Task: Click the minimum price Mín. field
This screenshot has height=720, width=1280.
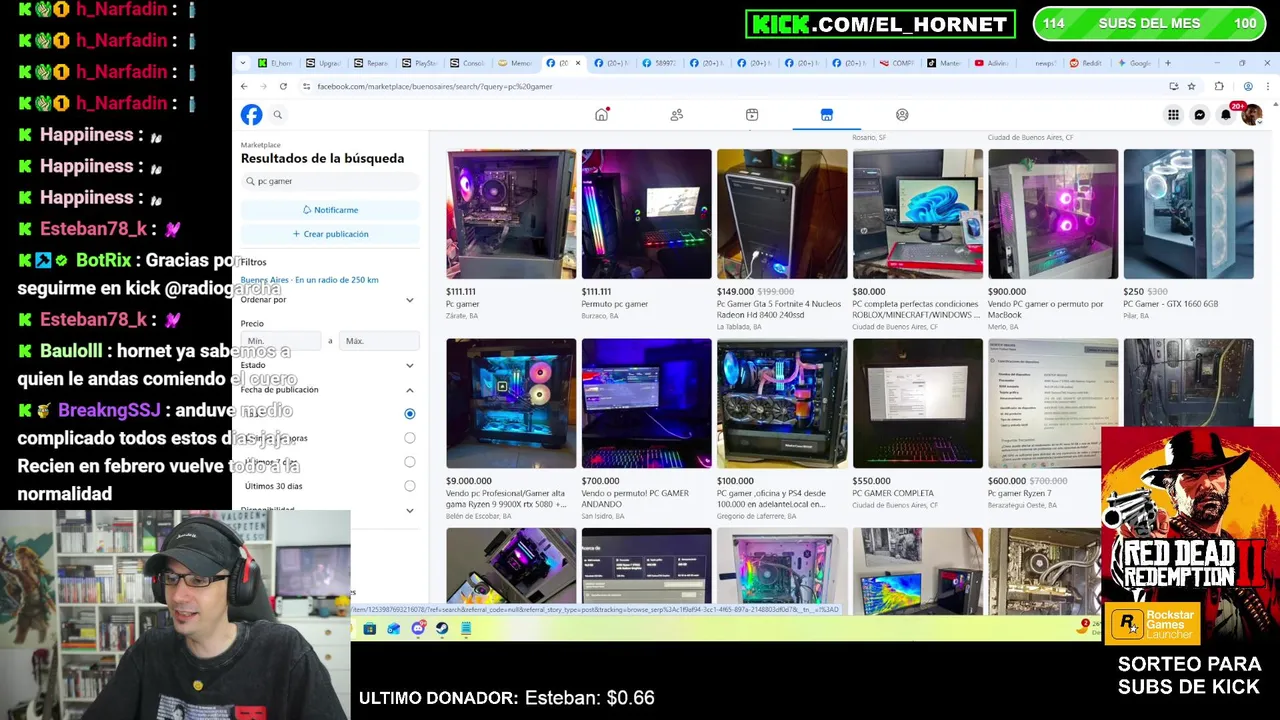Action: click(x=281, y=341)
